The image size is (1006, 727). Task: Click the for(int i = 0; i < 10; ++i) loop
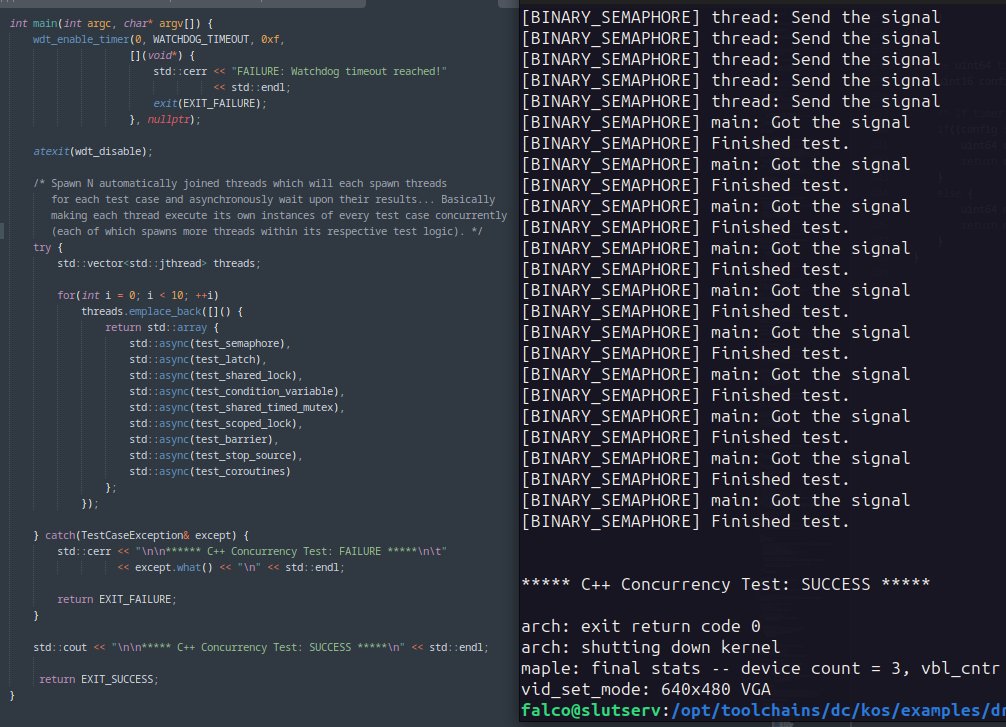(x=138, y=295)
